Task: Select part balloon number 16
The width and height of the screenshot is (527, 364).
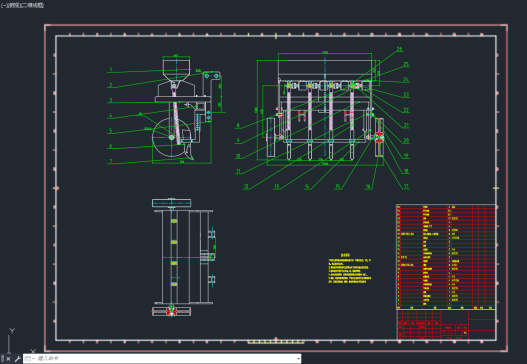Action: (368, 186)
